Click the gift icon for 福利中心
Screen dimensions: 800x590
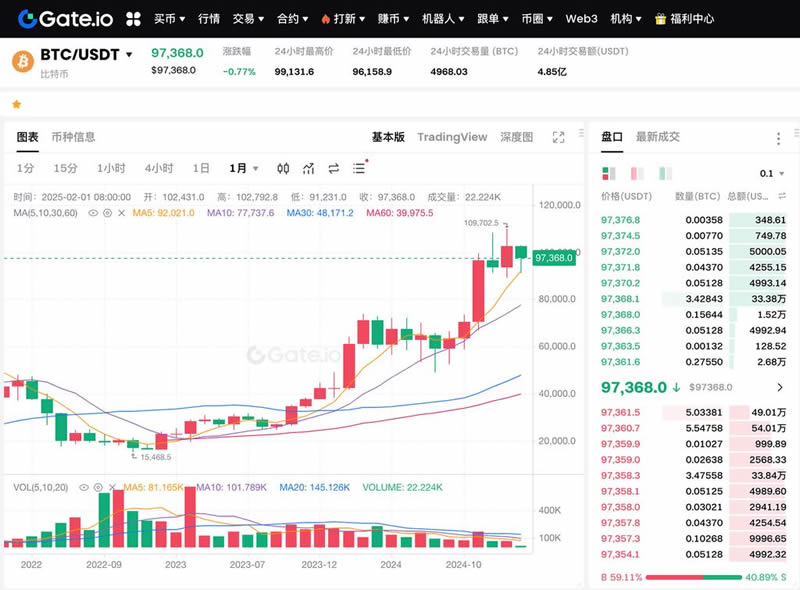coord(660,19)
